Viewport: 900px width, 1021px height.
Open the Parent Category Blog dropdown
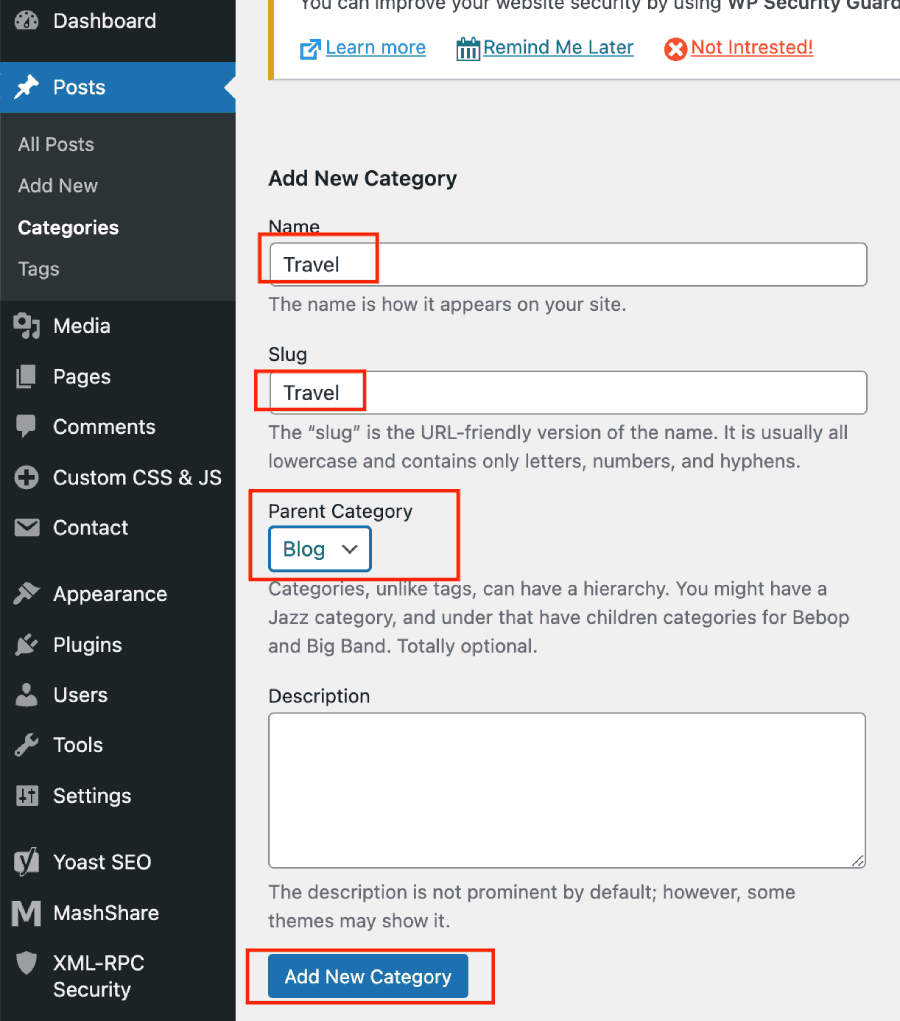click(x=320, y=549)
